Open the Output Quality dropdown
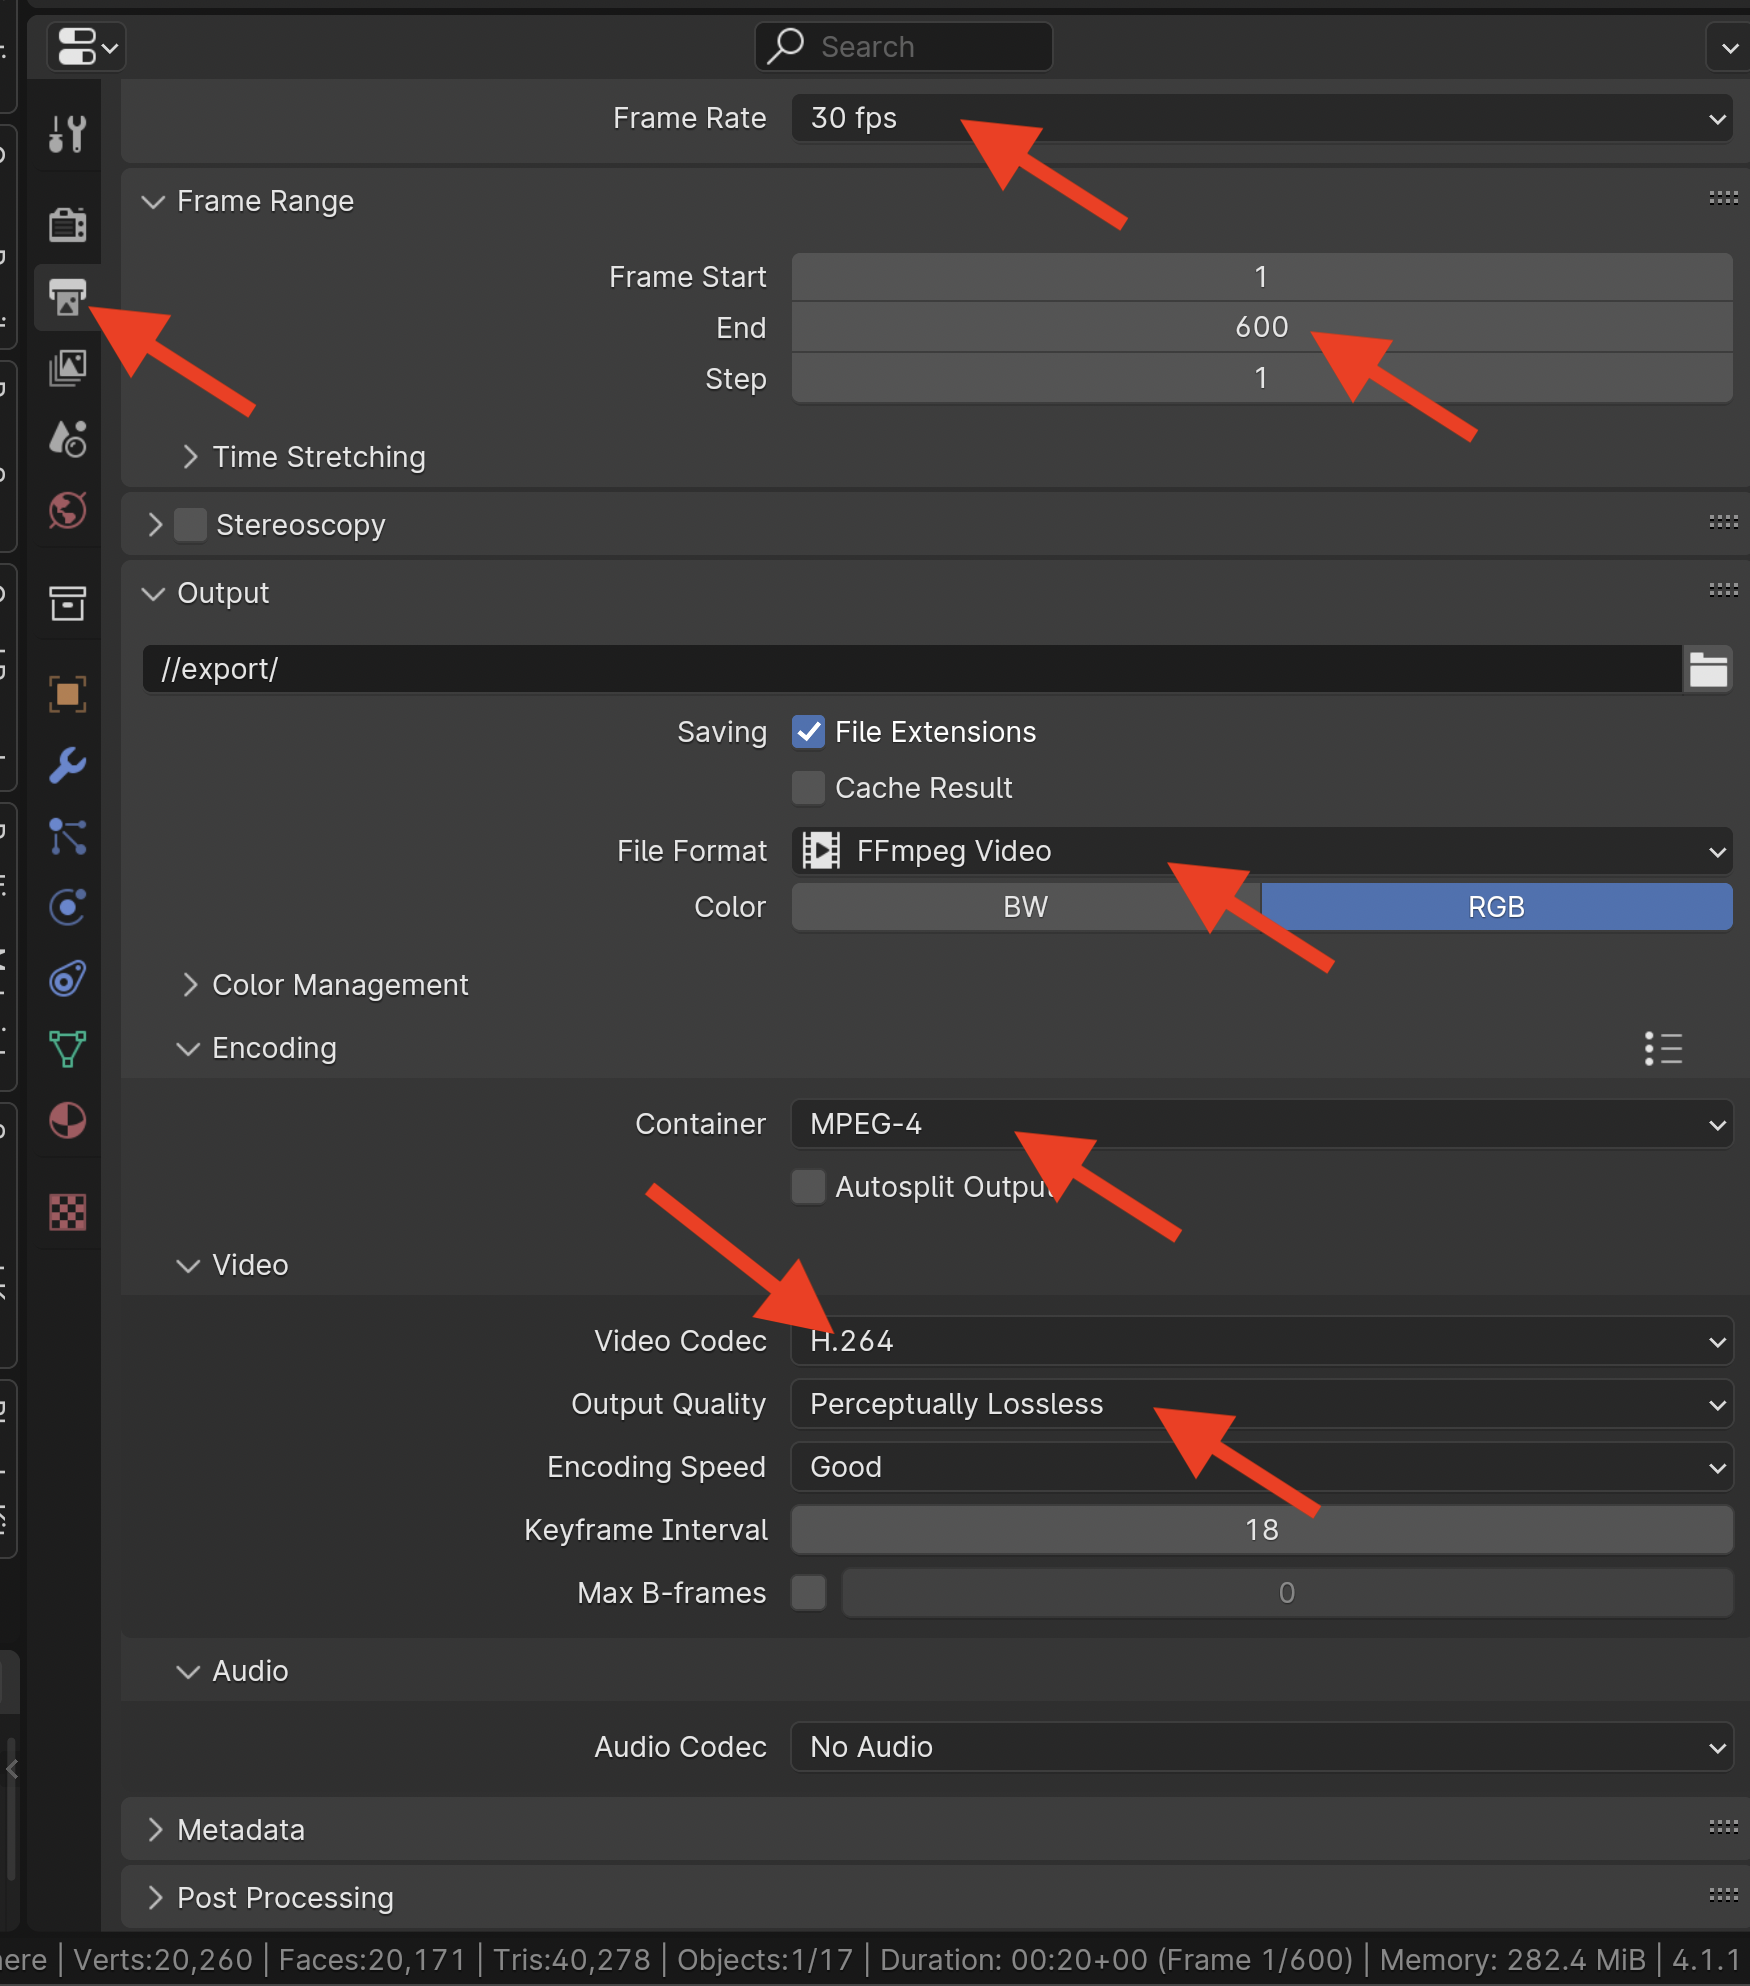The height and width of the screenshot is (1986, 1750). [1262, 1404]
